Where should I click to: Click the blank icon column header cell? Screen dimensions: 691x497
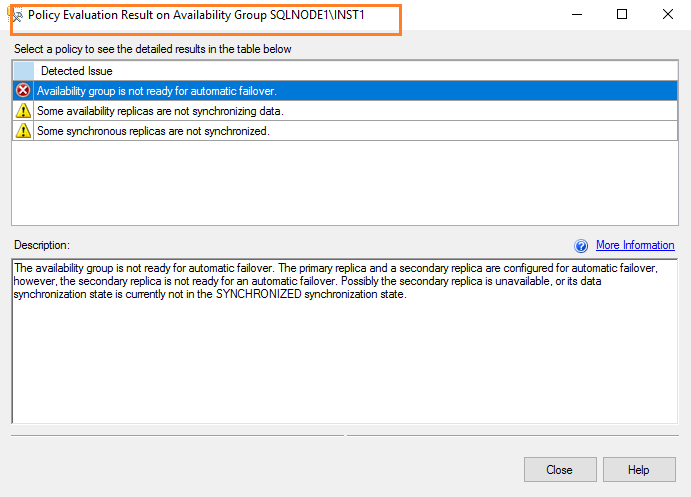[x=23, y=71]
